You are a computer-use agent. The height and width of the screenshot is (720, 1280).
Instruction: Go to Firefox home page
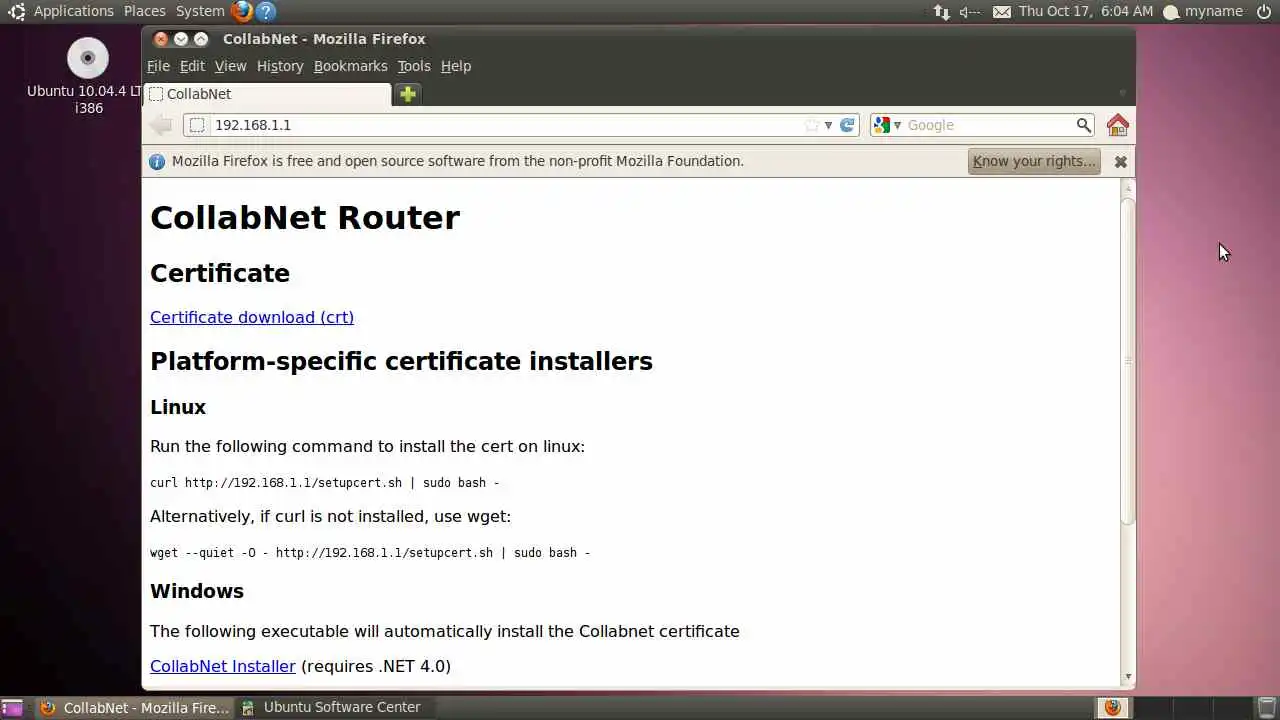[1118, 125]
